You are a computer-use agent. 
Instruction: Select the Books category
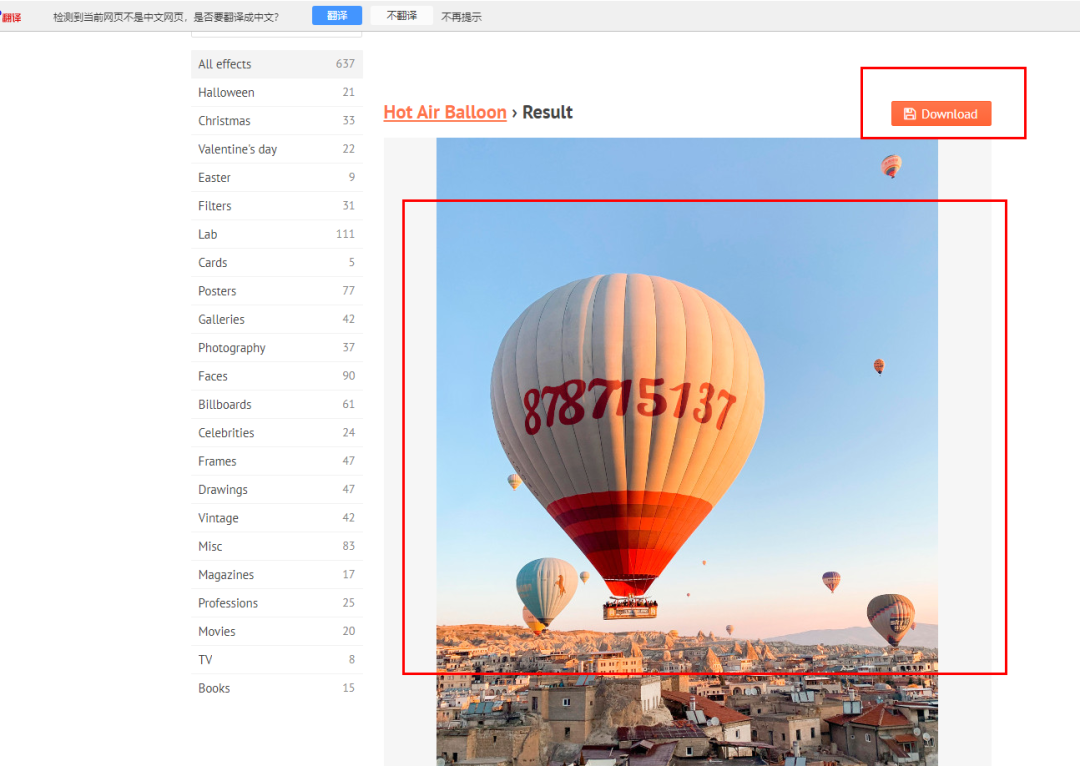tap(214, 688)
